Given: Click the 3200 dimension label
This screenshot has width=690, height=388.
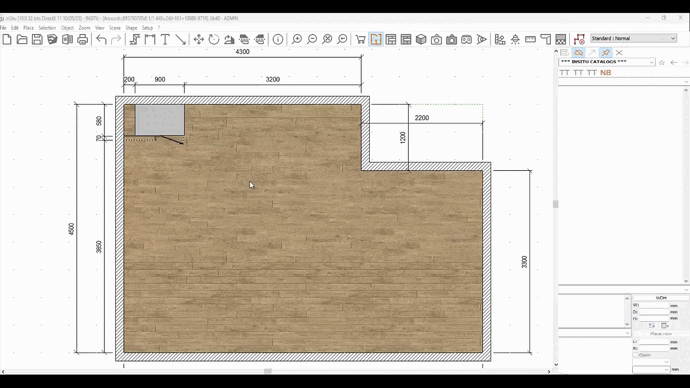Looking at the screenshot, I should coord(272,80).
